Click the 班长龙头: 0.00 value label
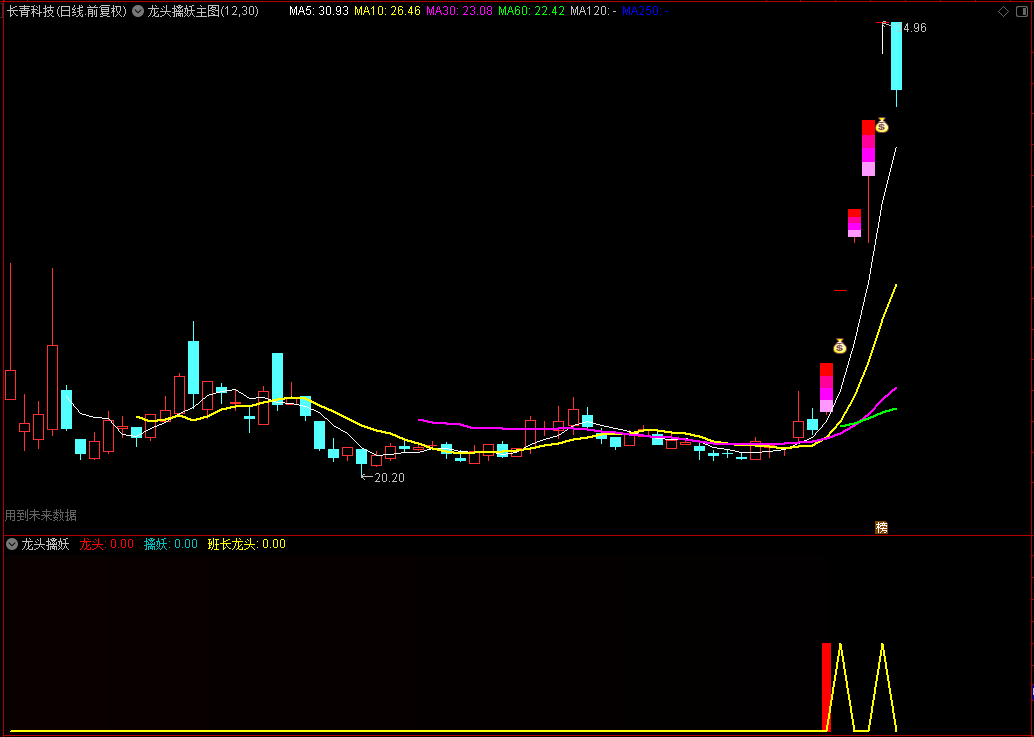 247,544
